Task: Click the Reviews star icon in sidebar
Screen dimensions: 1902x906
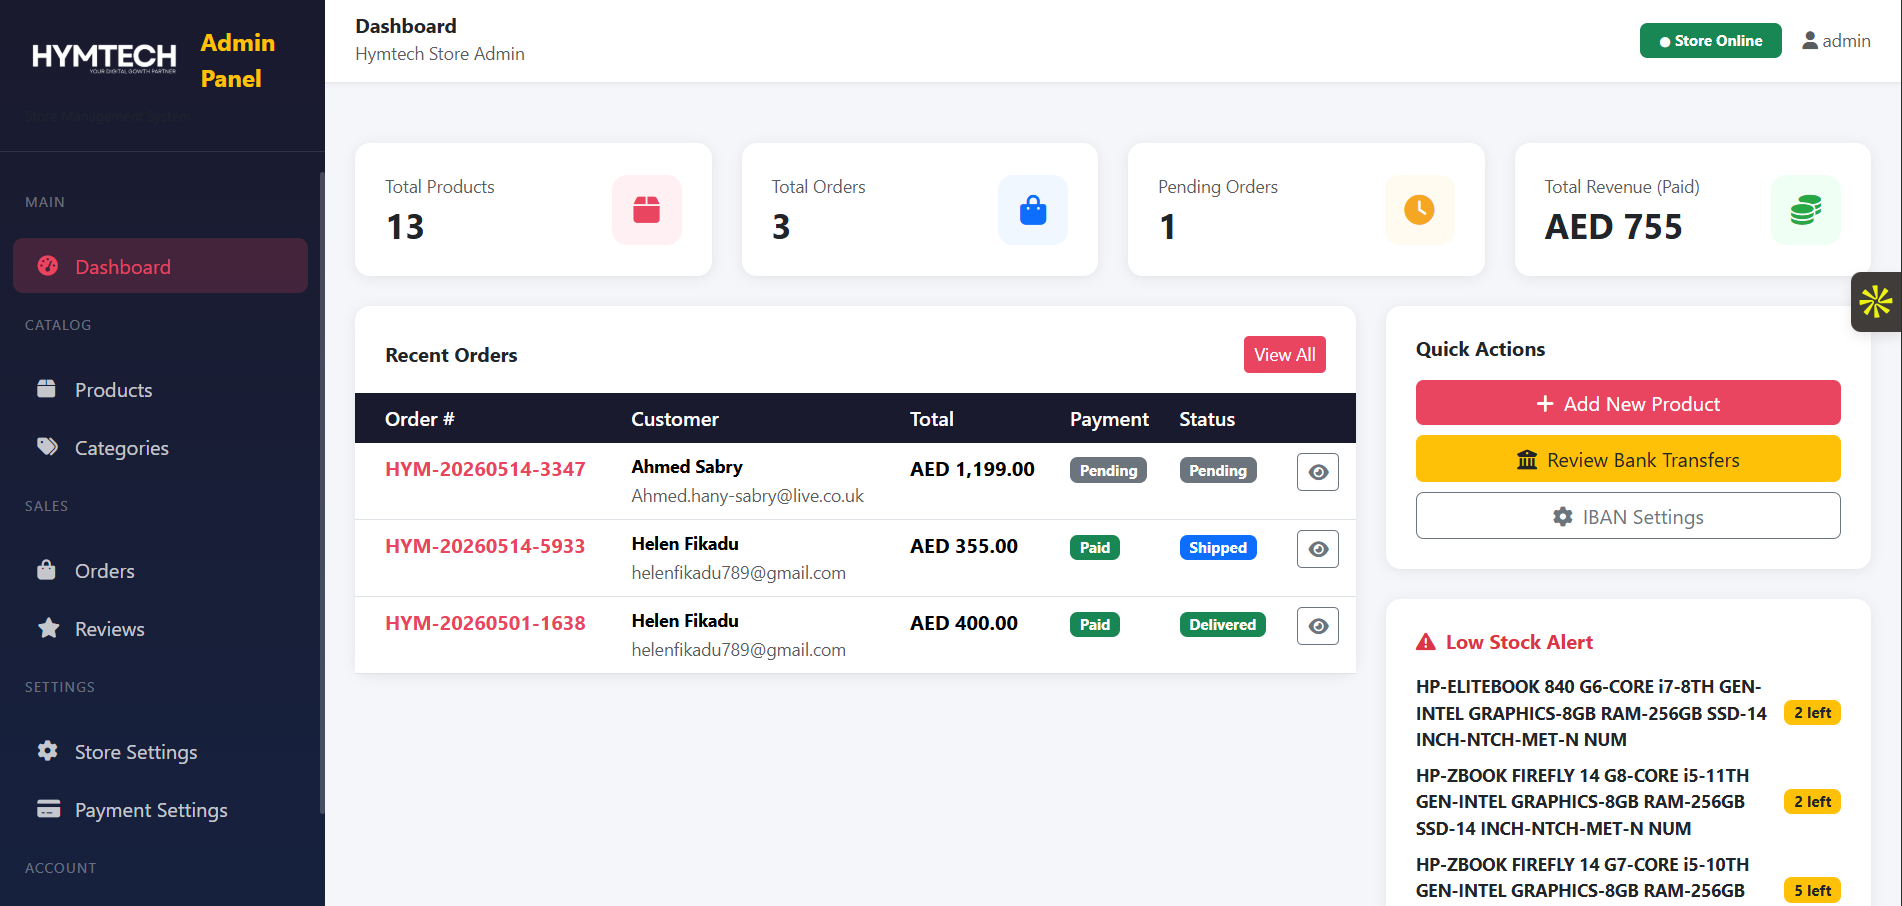Action: pos(48,628)
